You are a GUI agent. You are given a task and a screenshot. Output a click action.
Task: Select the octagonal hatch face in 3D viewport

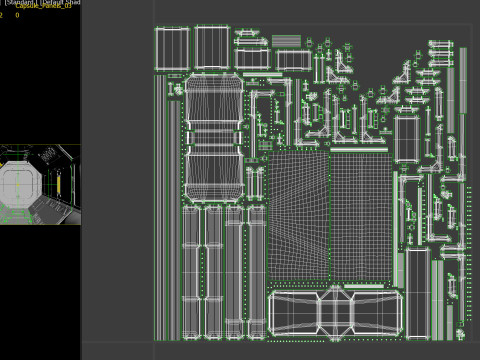coord(20,184)
